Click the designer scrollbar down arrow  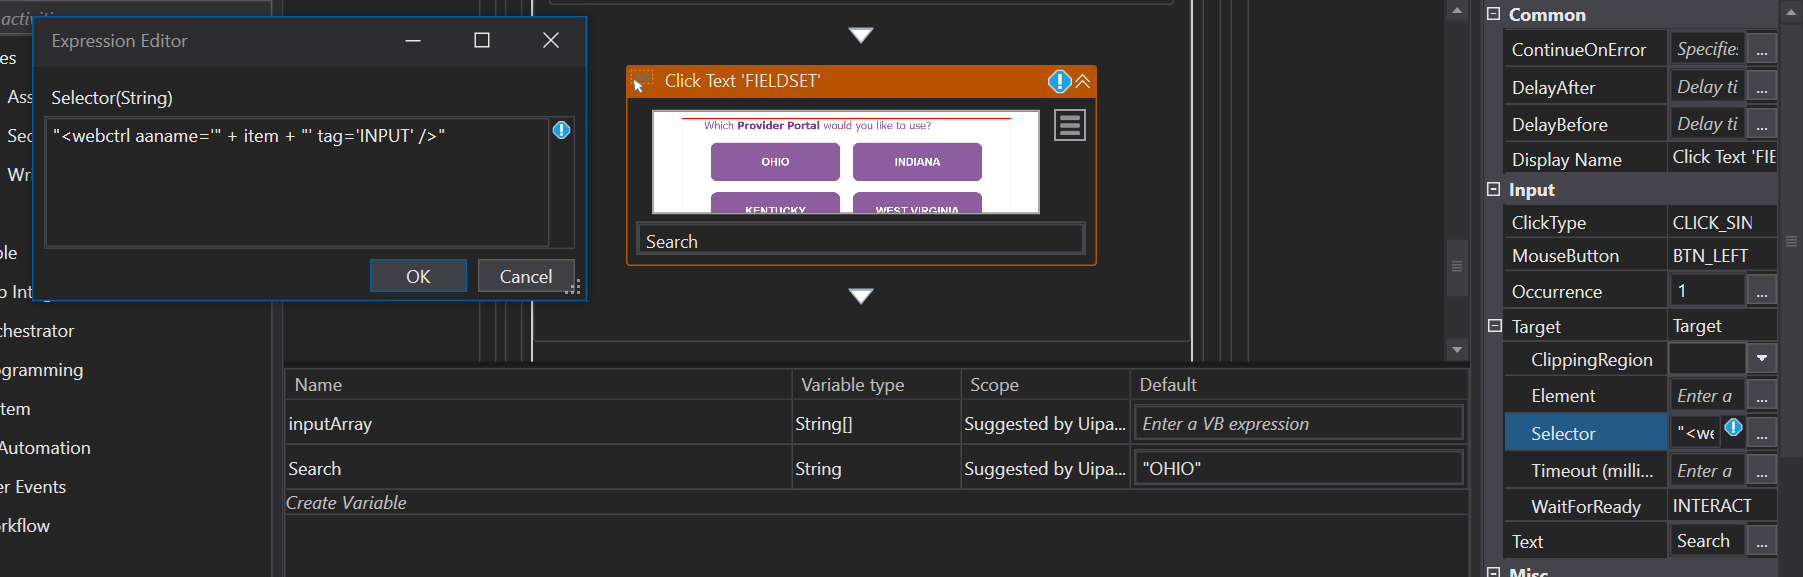(1457, 350)
